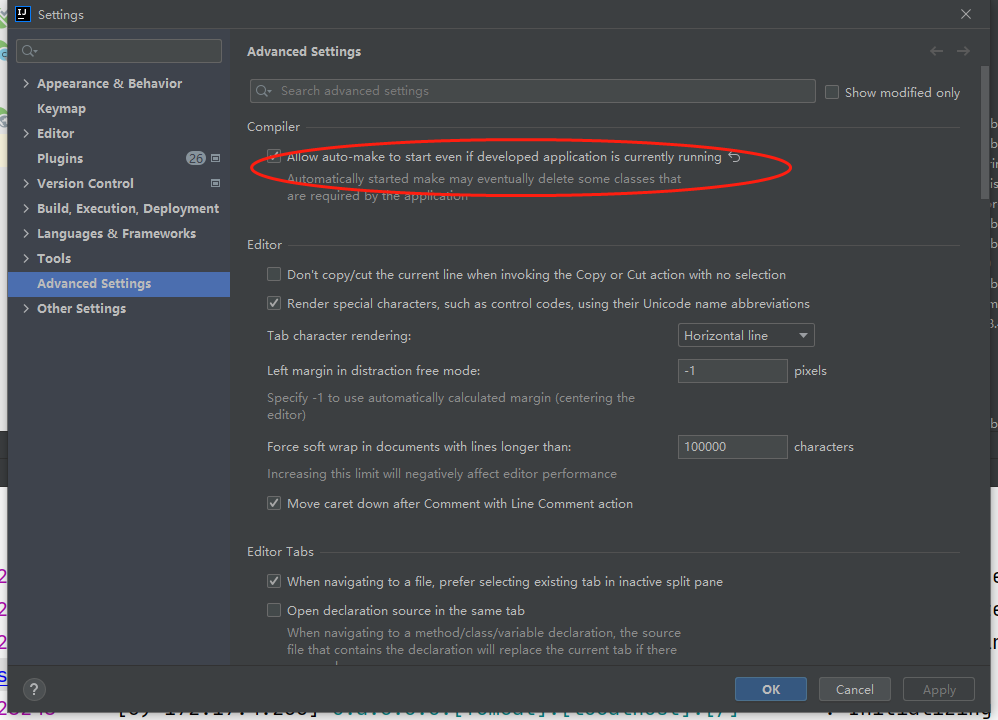Click the help question mark icon
Viewport: 998px width, 720px height.
pos(34,689)
